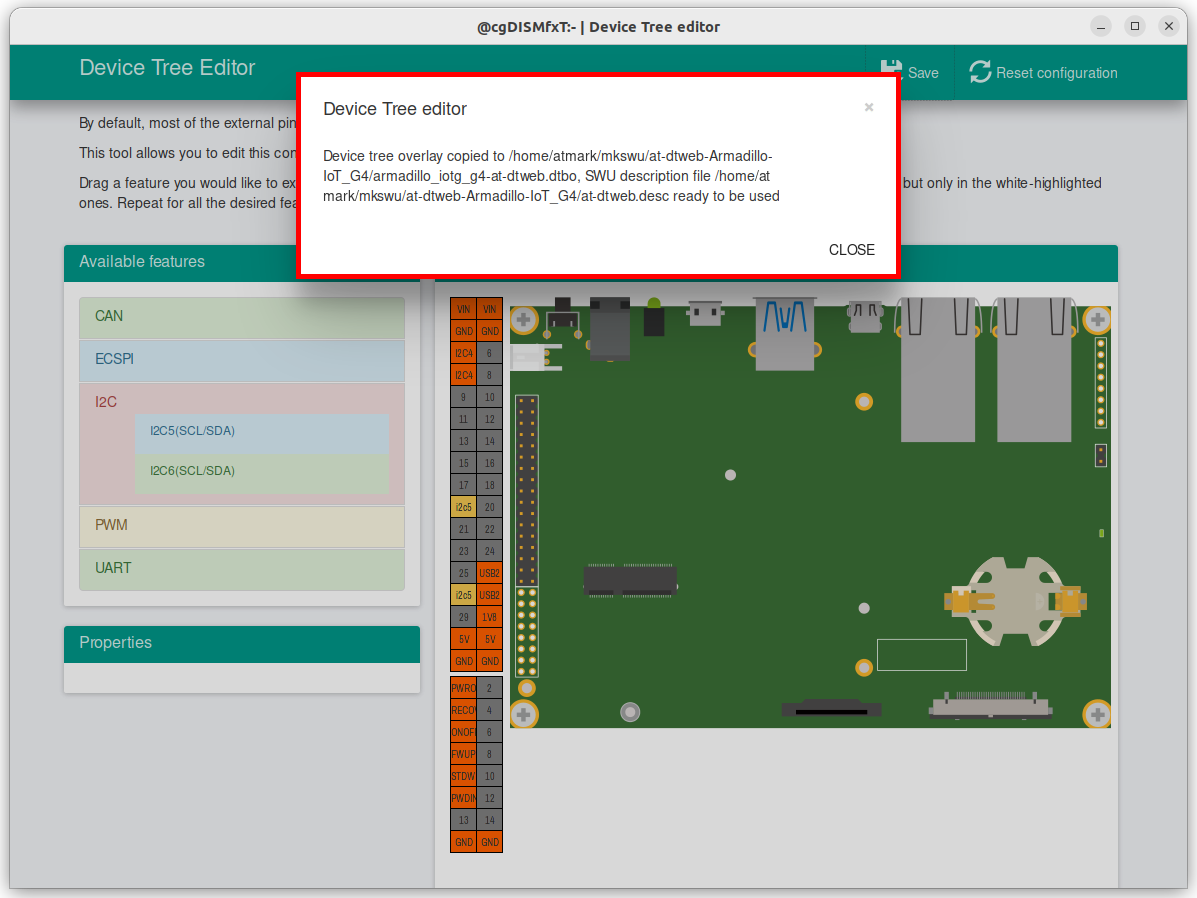Click the coin battery holder on board
The height and width of the screenshot is (898, 1197).
pos(1012,600)
